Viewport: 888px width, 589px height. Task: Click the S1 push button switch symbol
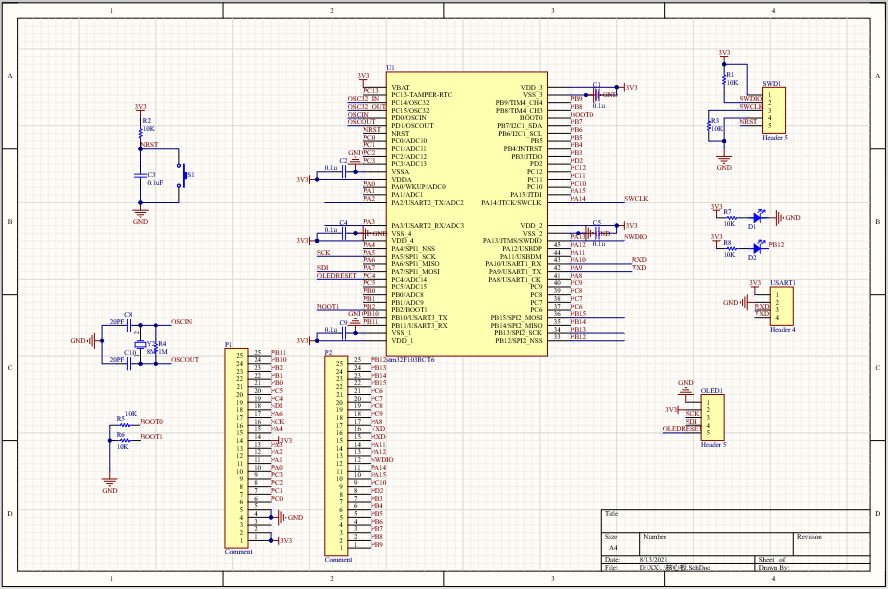point(182,175)
